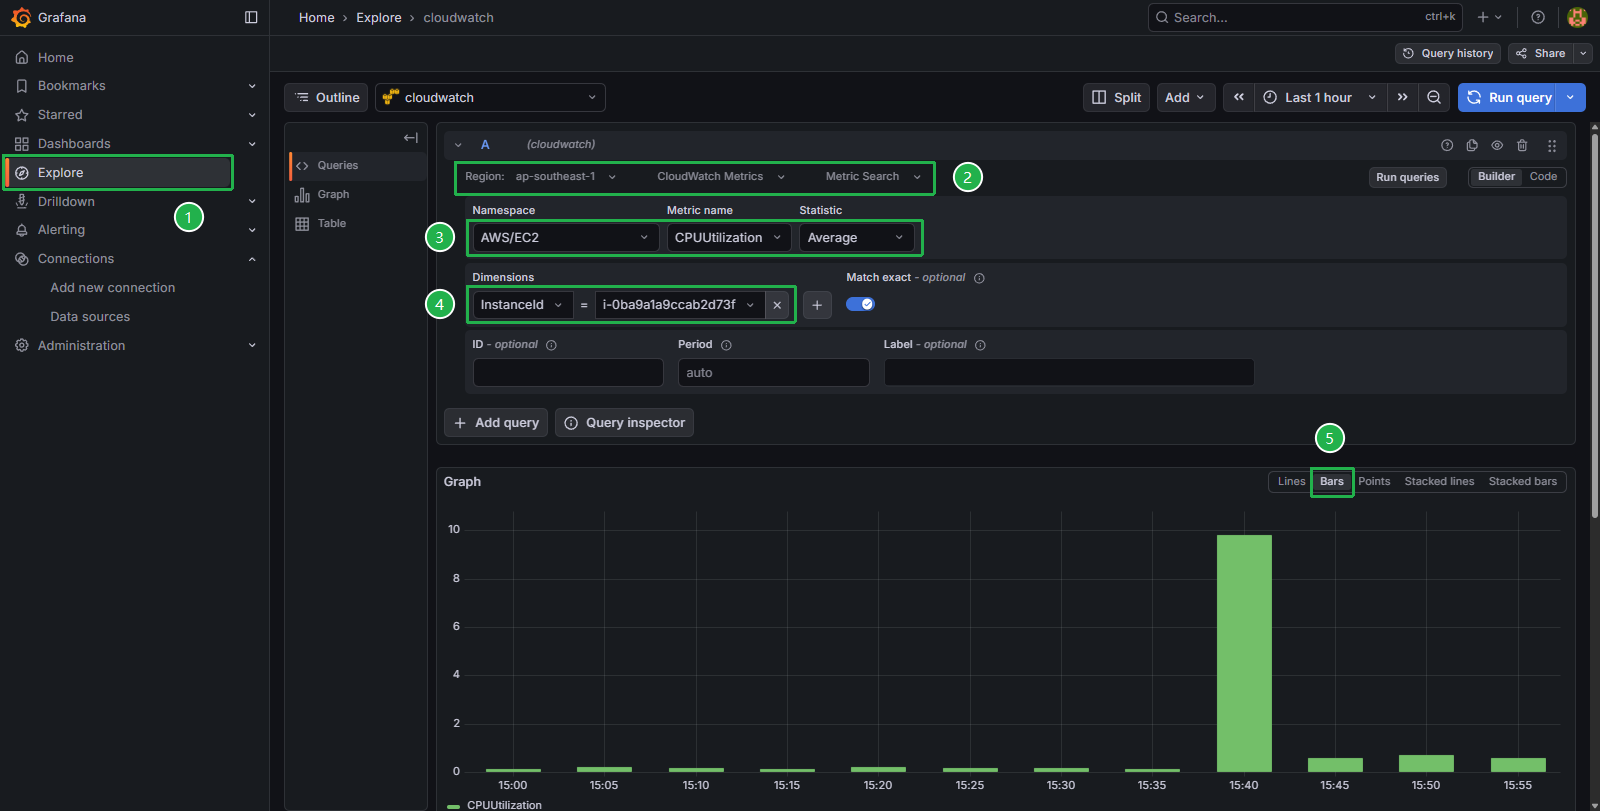Open the help question mark icon
The width and height of the screenshot is (1600, 811).
tap(1538, 17)
